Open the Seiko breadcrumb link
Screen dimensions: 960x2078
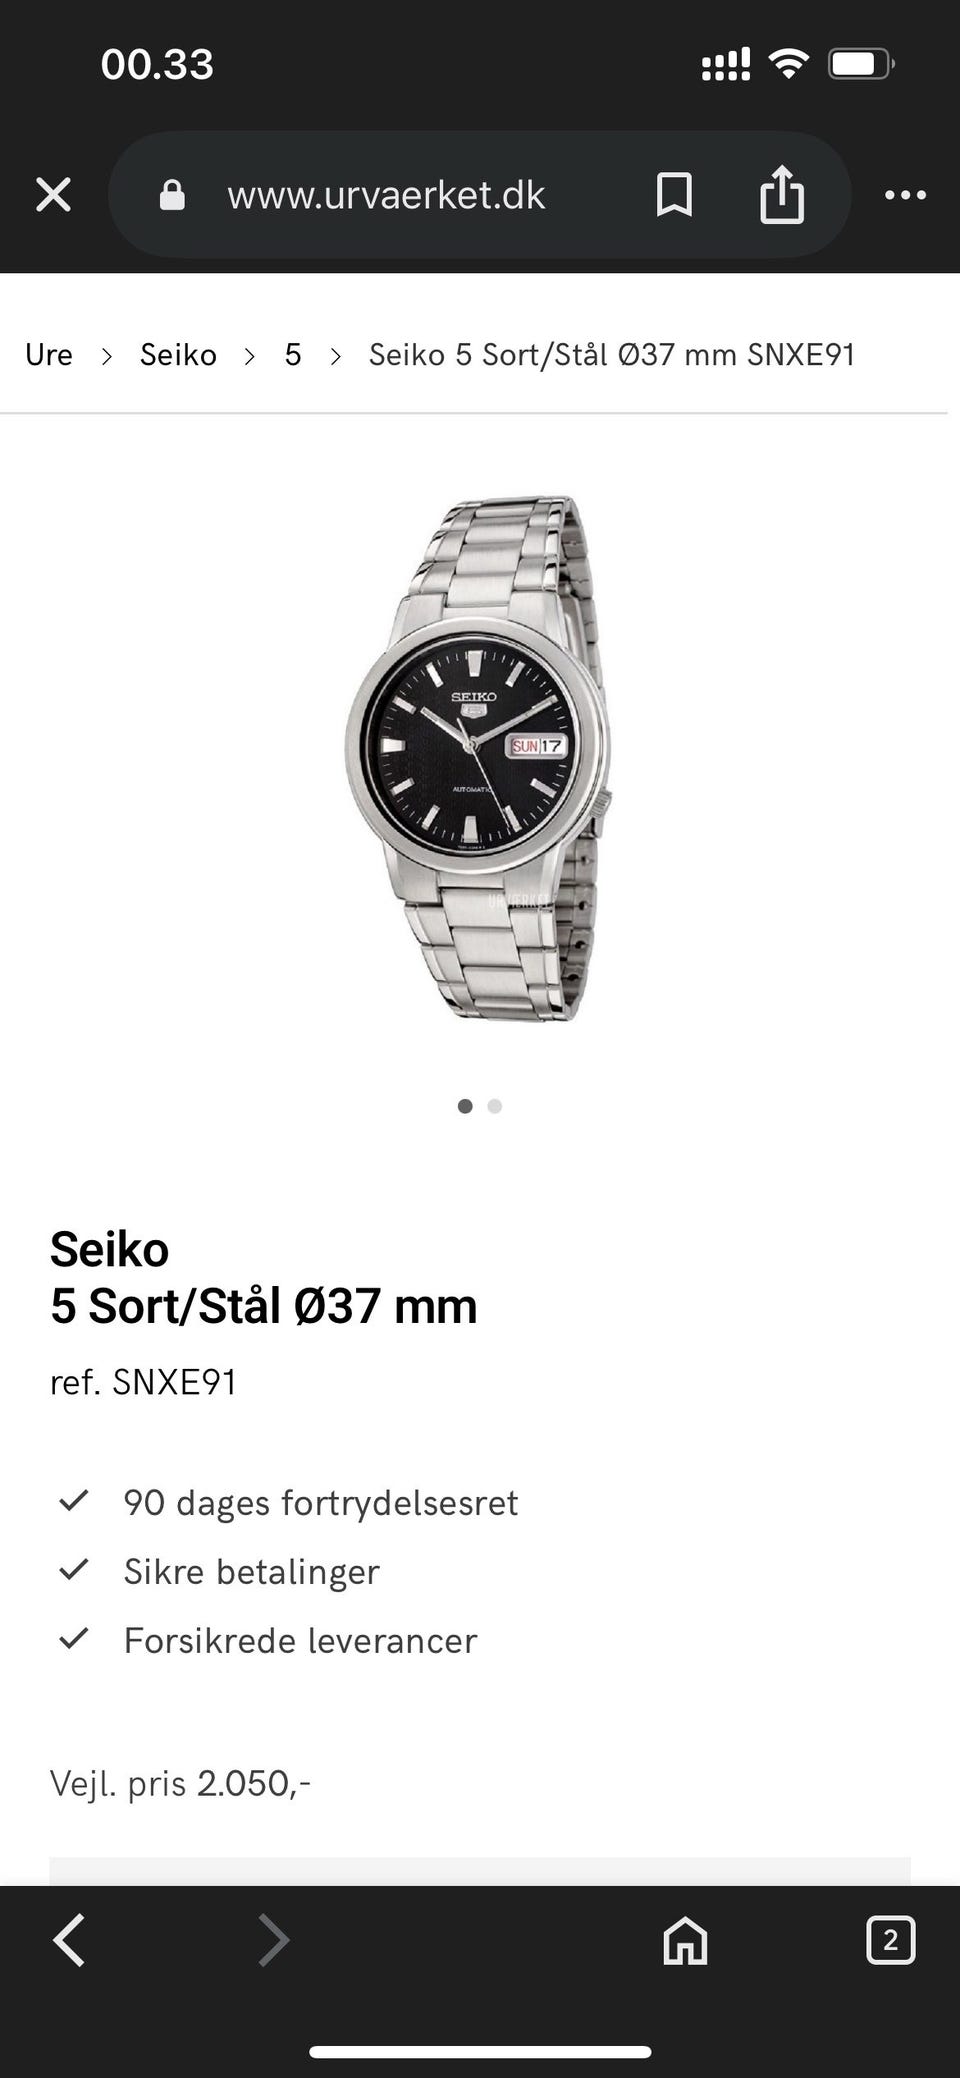pos(178,355)
